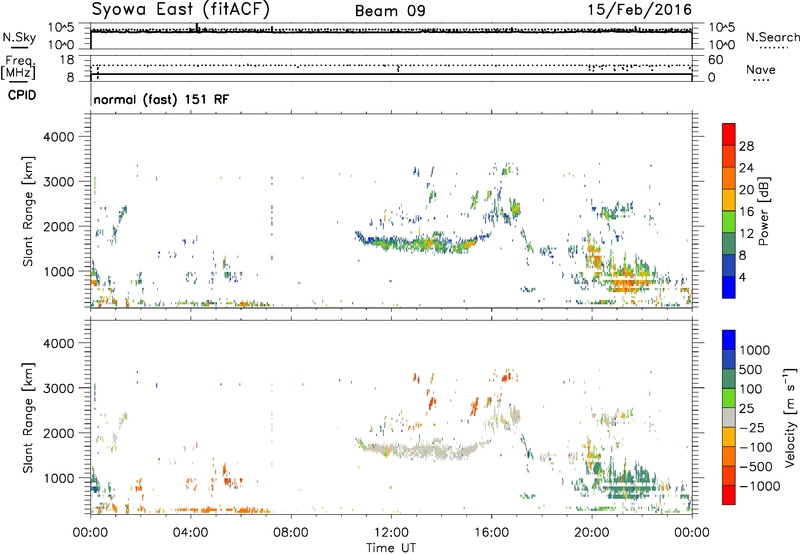
Task: Click the "08:00" time axis label
Action: [x=291, y=533]
